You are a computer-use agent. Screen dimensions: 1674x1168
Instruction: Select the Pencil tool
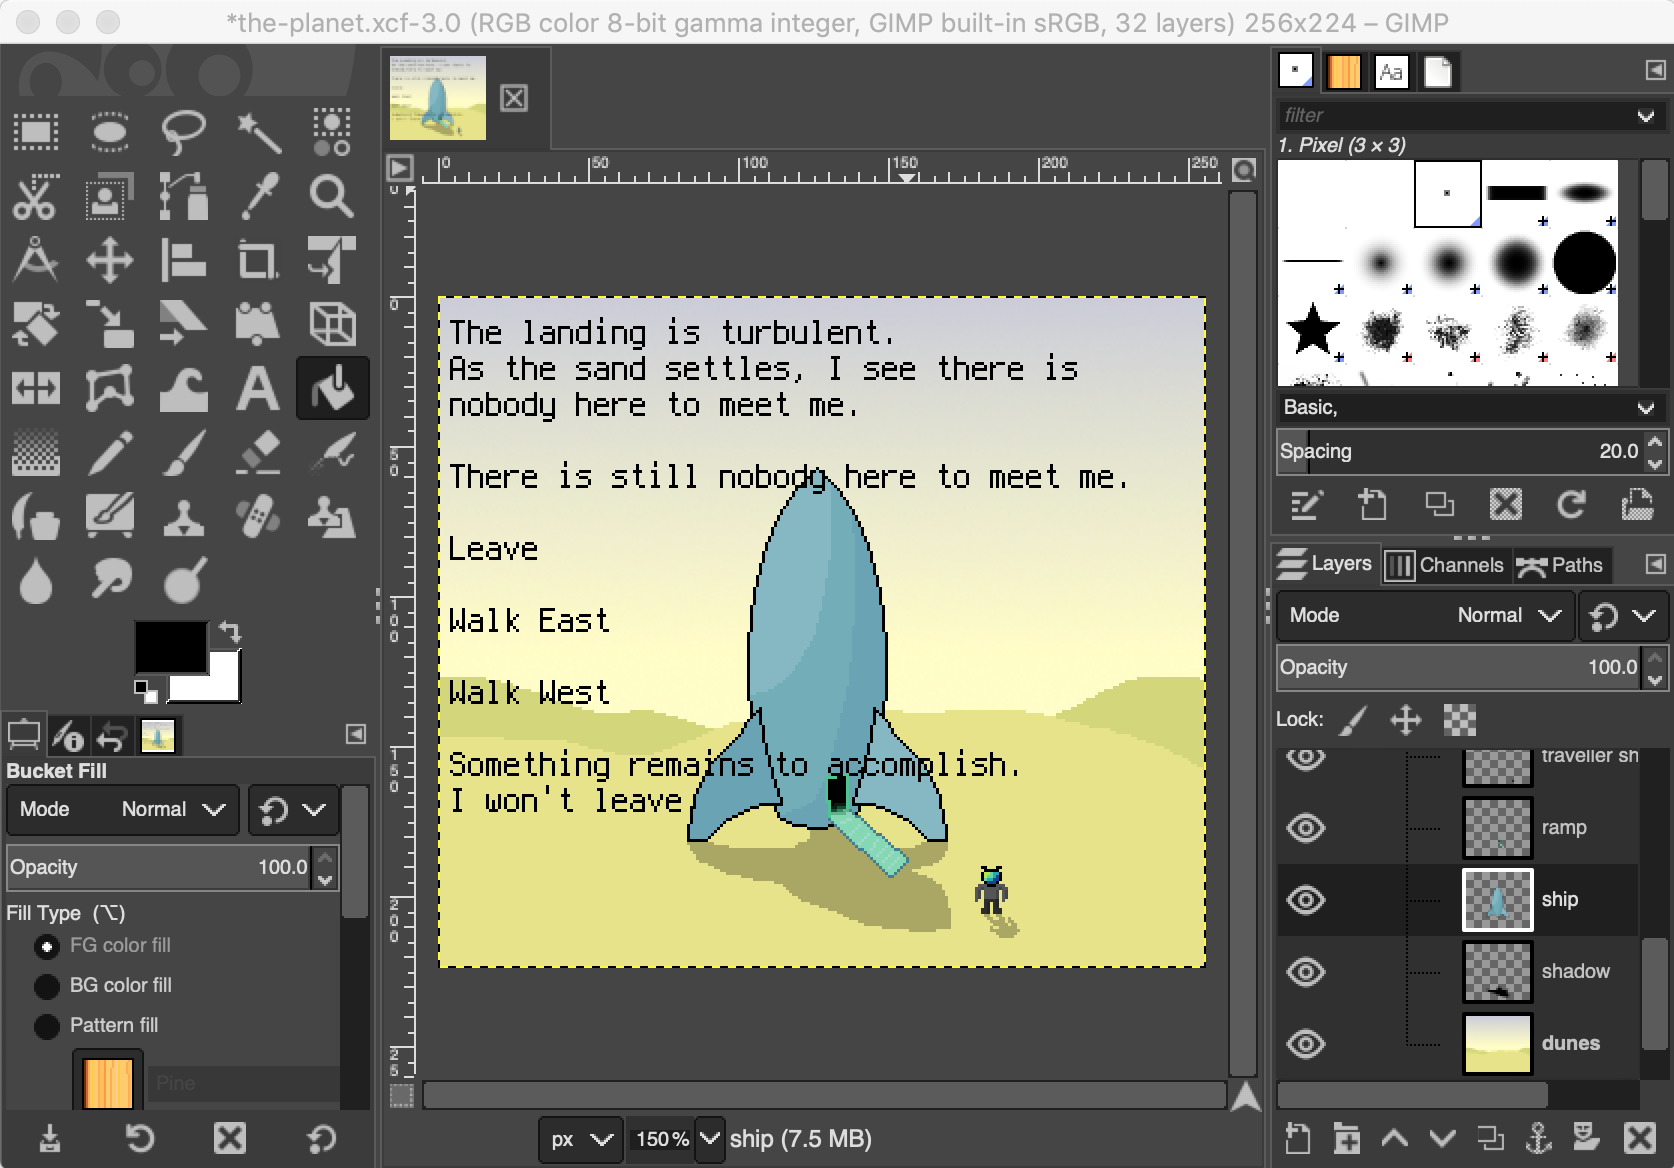click(x=110, y=452)
